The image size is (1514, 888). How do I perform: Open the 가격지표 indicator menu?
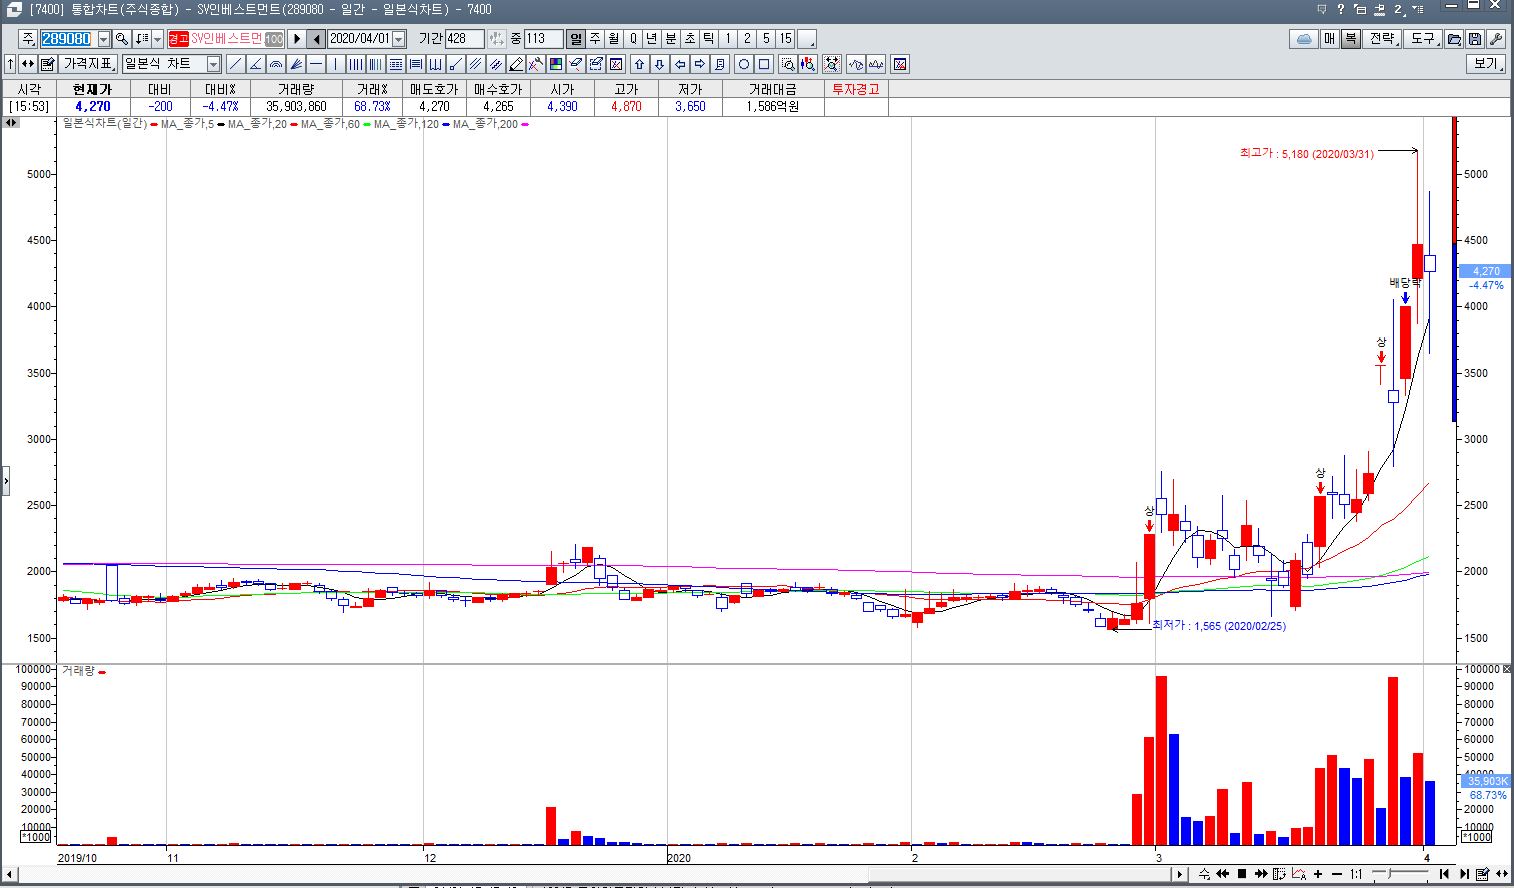tap(90, 64)
